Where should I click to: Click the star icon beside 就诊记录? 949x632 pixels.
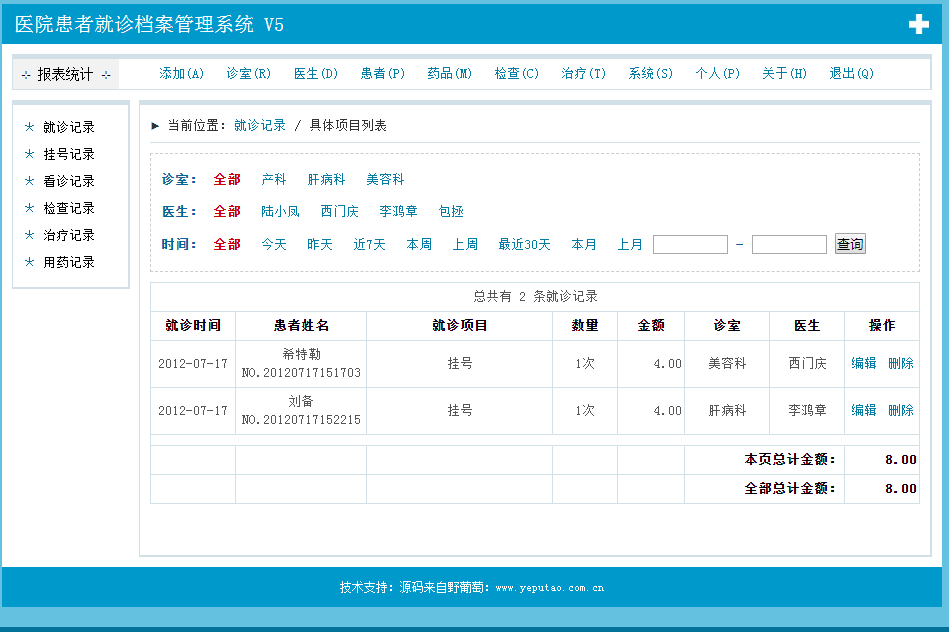point(29,127)
